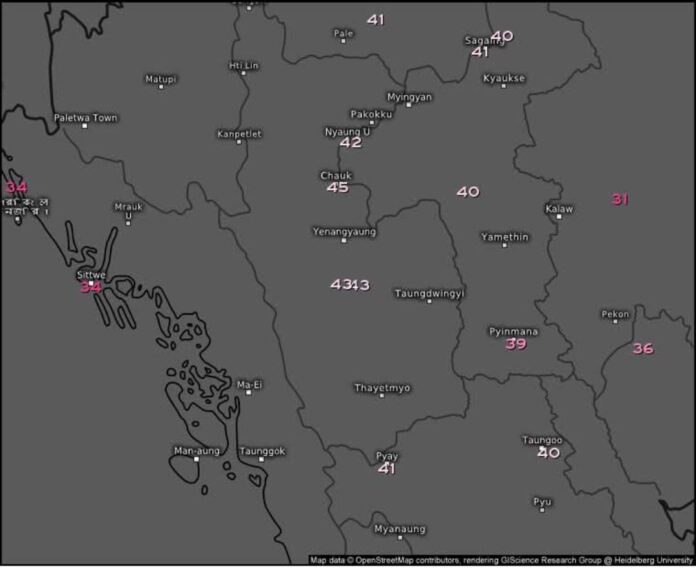This screenshot has height=568, width=696.
Task: Click the 42 temperature value near Nyaung U
Action: pyautogui.click(x=350, y=143)
